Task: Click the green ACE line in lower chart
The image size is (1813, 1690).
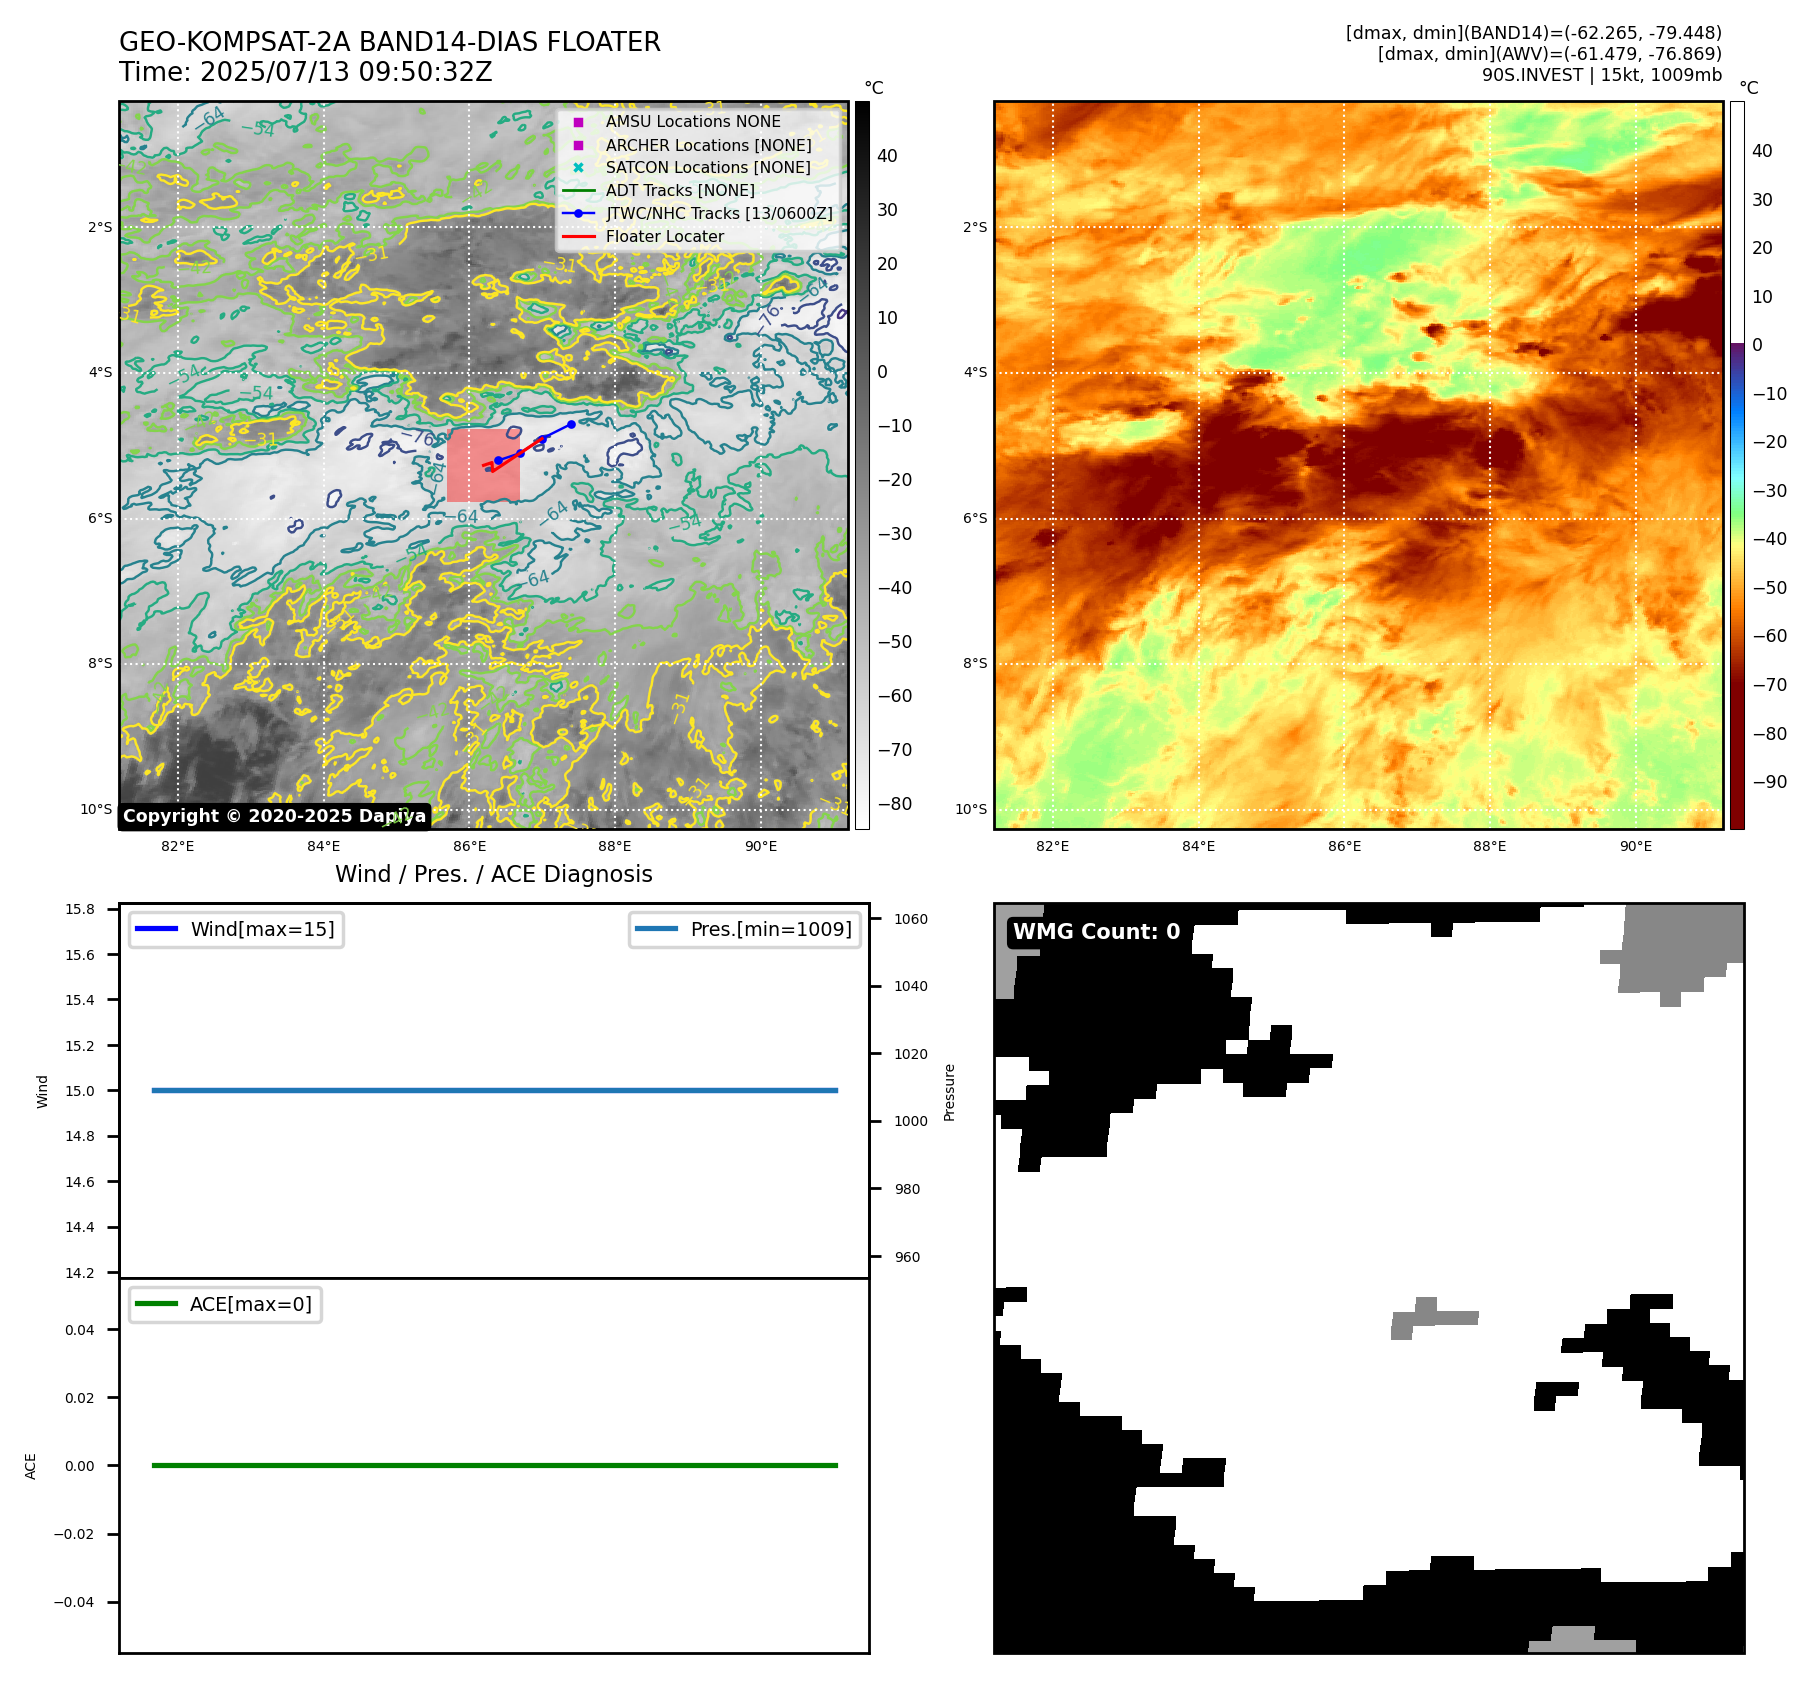Action: tap(495, 1465)
